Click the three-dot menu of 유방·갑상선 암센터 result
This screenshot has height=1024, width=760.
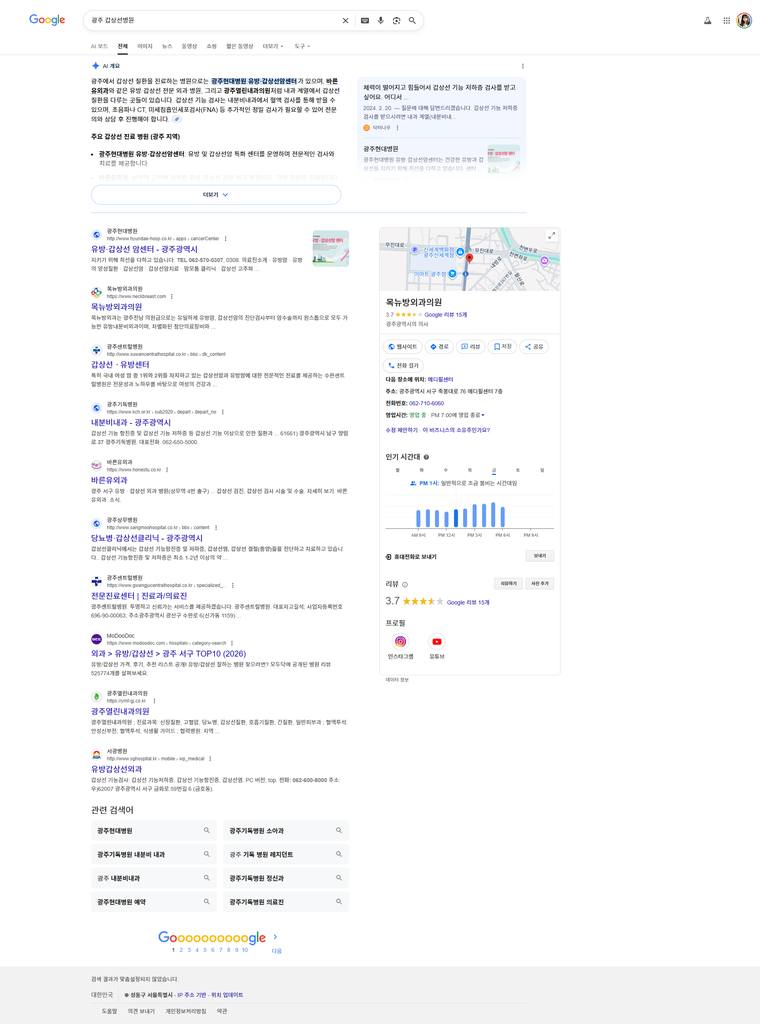(226, 239)
